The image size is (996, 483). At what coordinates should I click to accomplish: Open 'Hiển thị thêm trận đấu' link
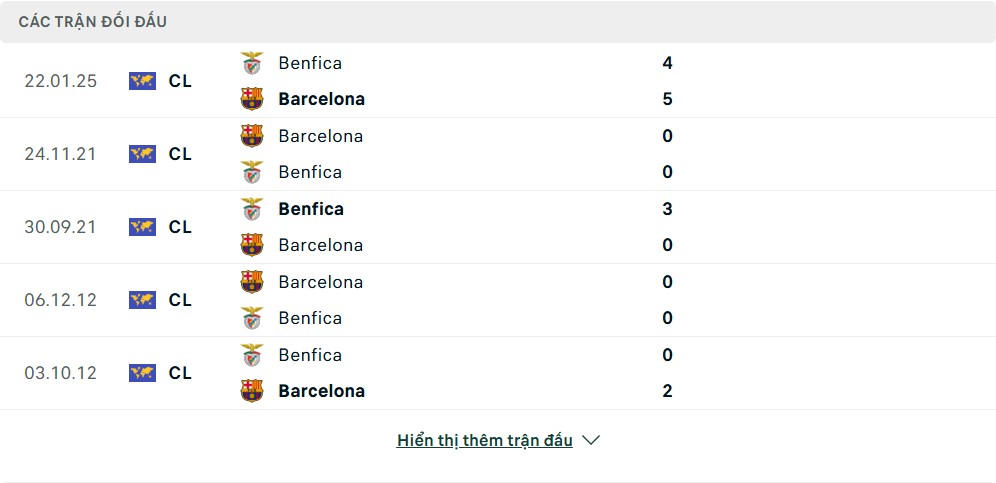tap(484, 440)
